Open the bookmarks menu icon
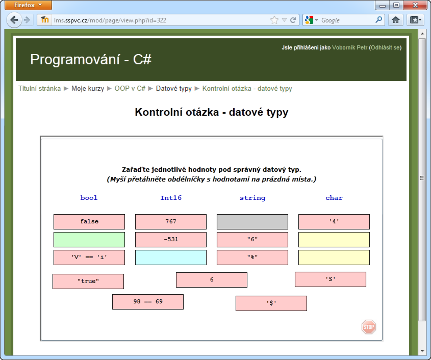The height and width of the screenshot is (360, 431). [x=415, y=20]
